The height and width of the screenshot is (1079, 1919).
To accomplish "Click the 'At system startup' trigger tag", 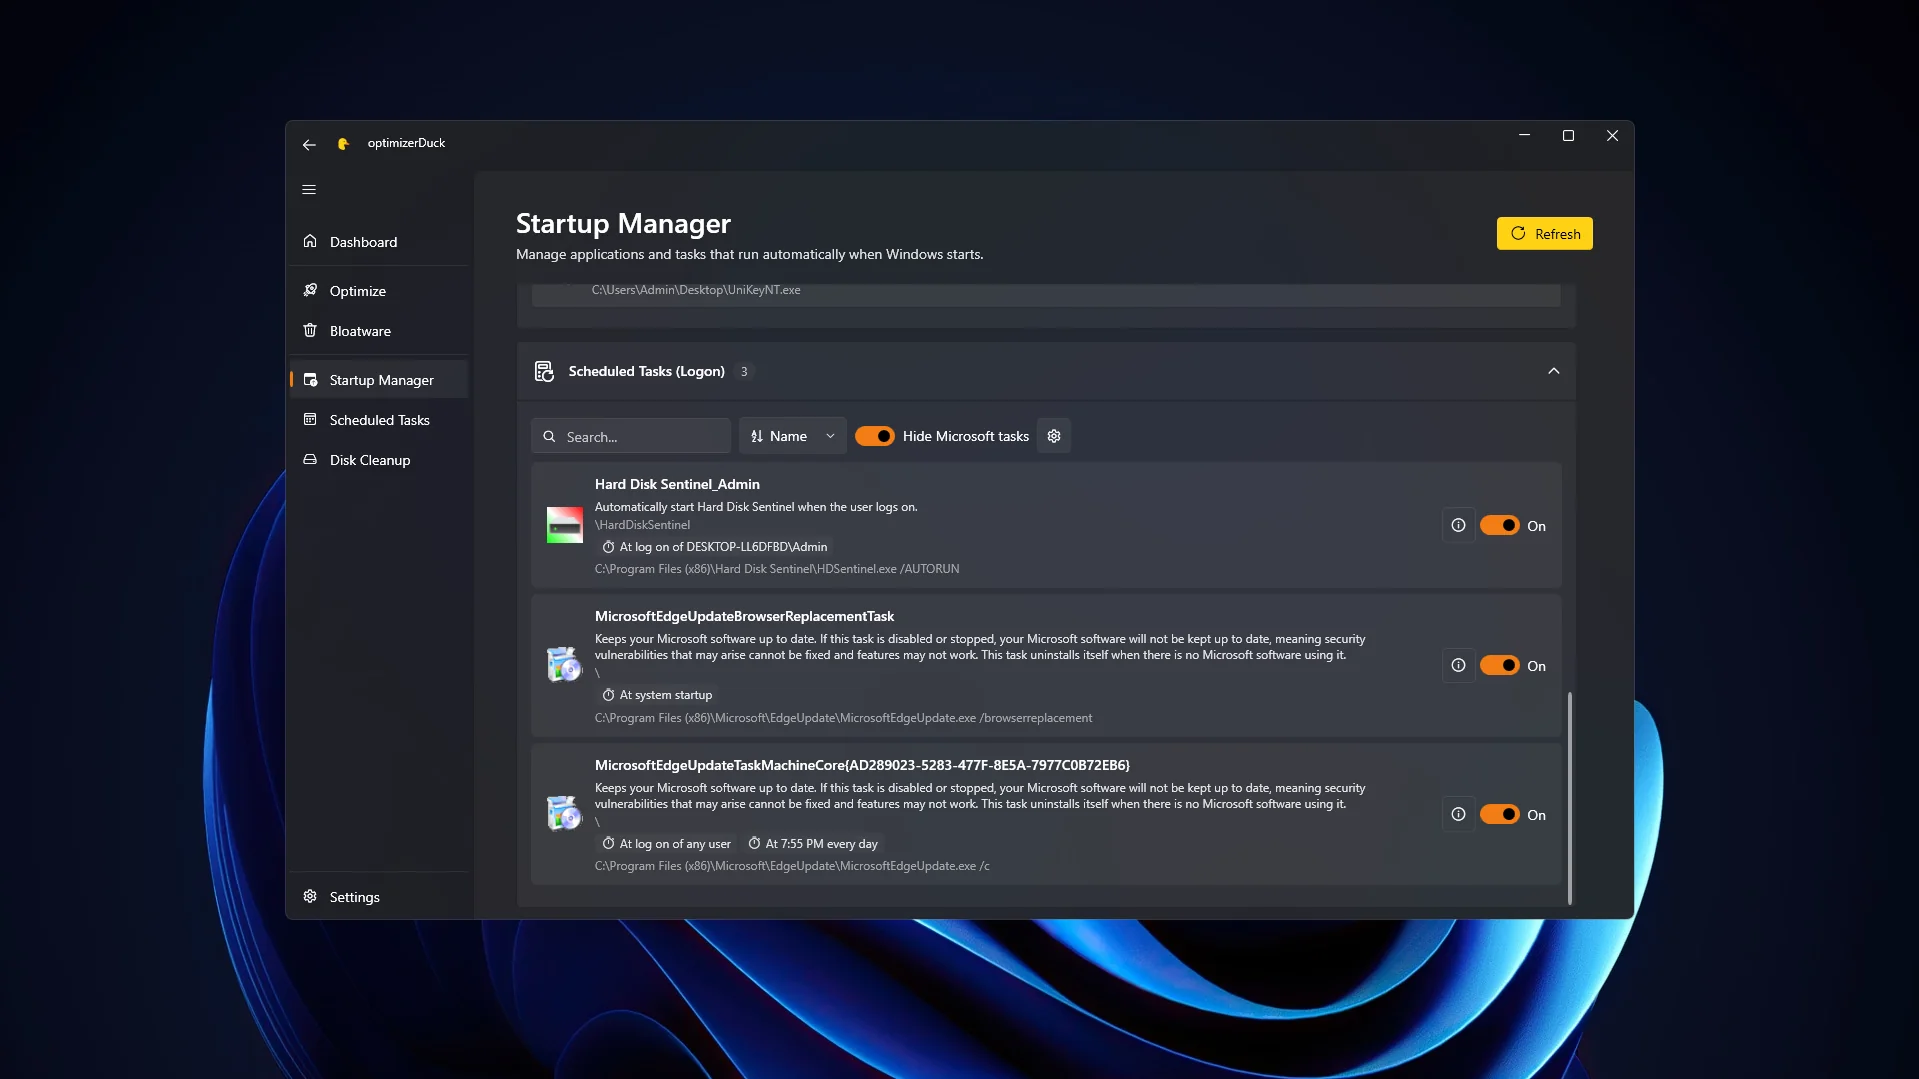I will point(657,695).
